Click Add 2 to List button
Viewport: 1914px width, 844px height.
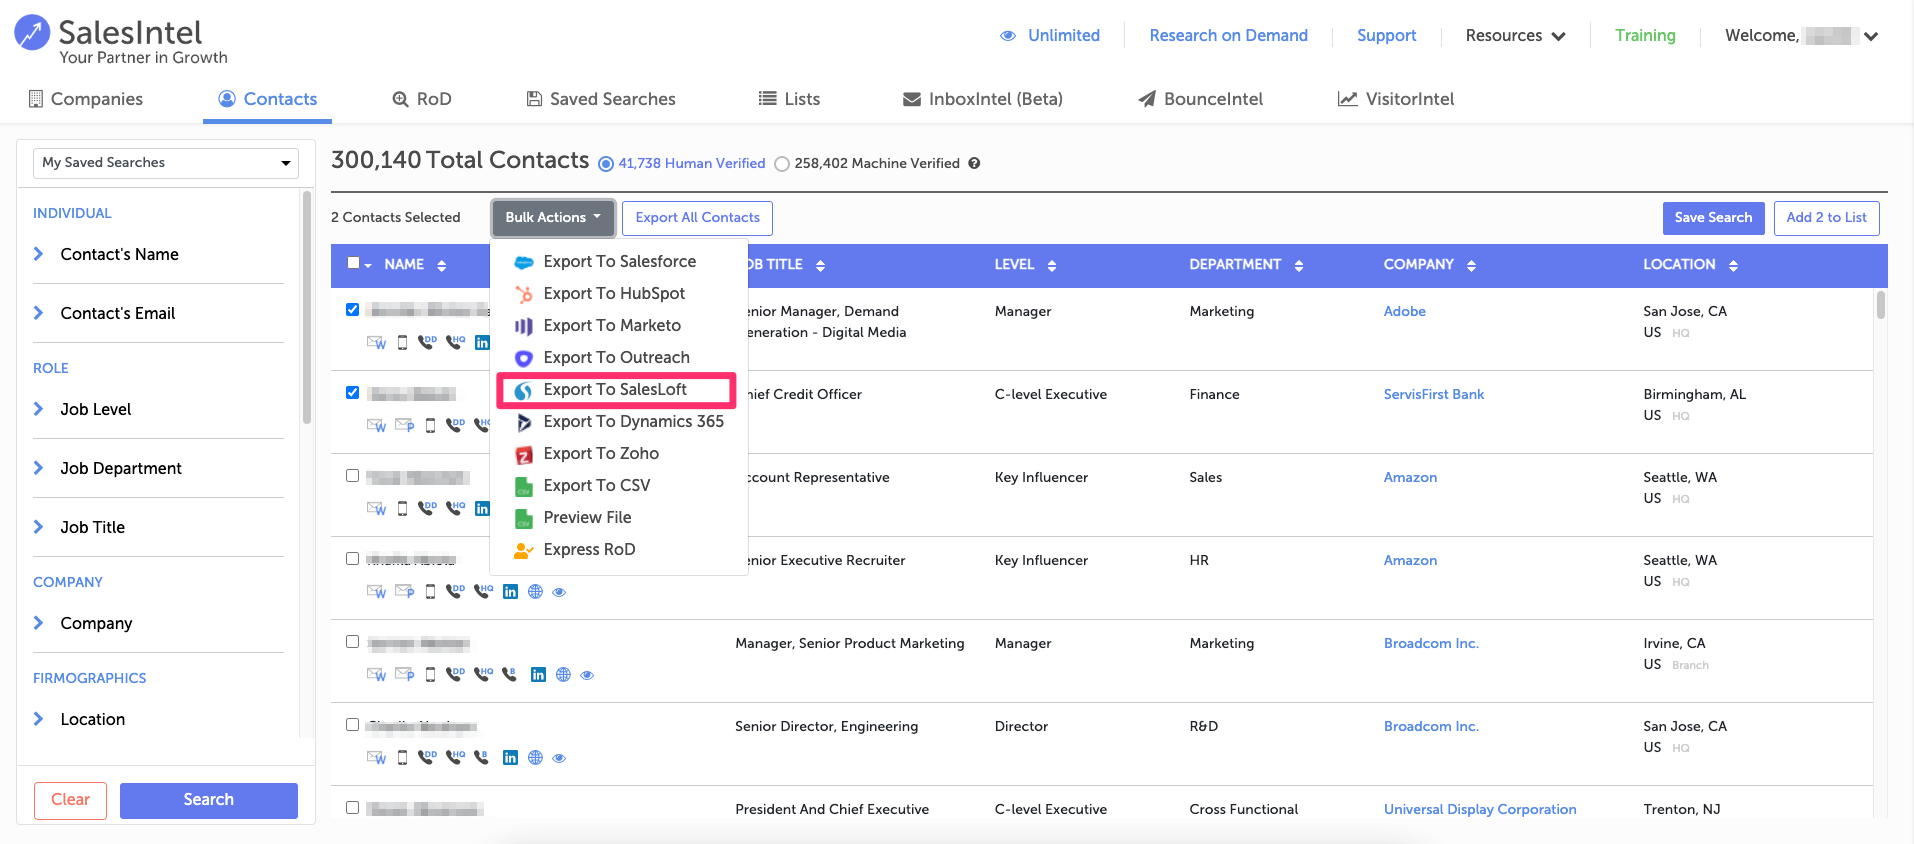pyautogui.click(x=1826, y=218)
